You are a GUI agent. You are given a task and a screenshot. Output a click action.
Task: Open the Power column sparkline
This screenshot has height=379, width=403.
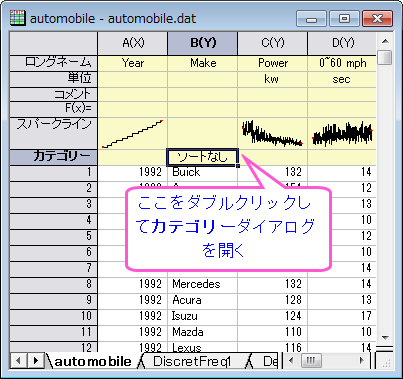pyautogui.click(x=273, y=133)
